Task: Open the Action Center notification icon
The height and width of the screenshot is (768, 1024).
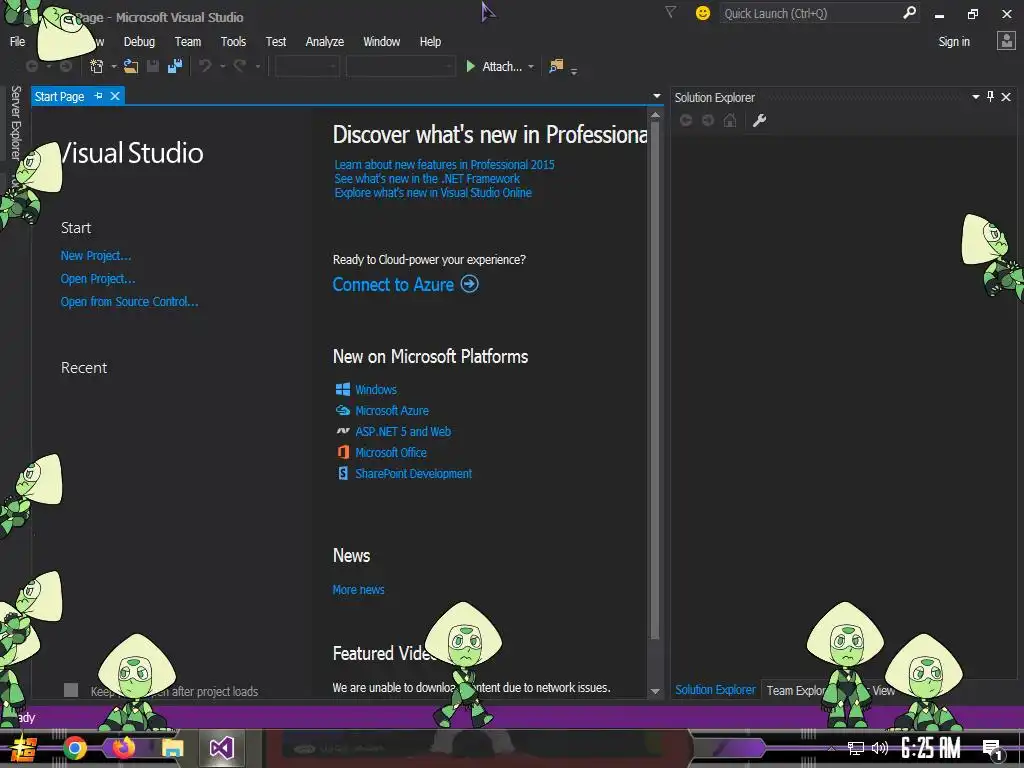Action: [993, 749]
